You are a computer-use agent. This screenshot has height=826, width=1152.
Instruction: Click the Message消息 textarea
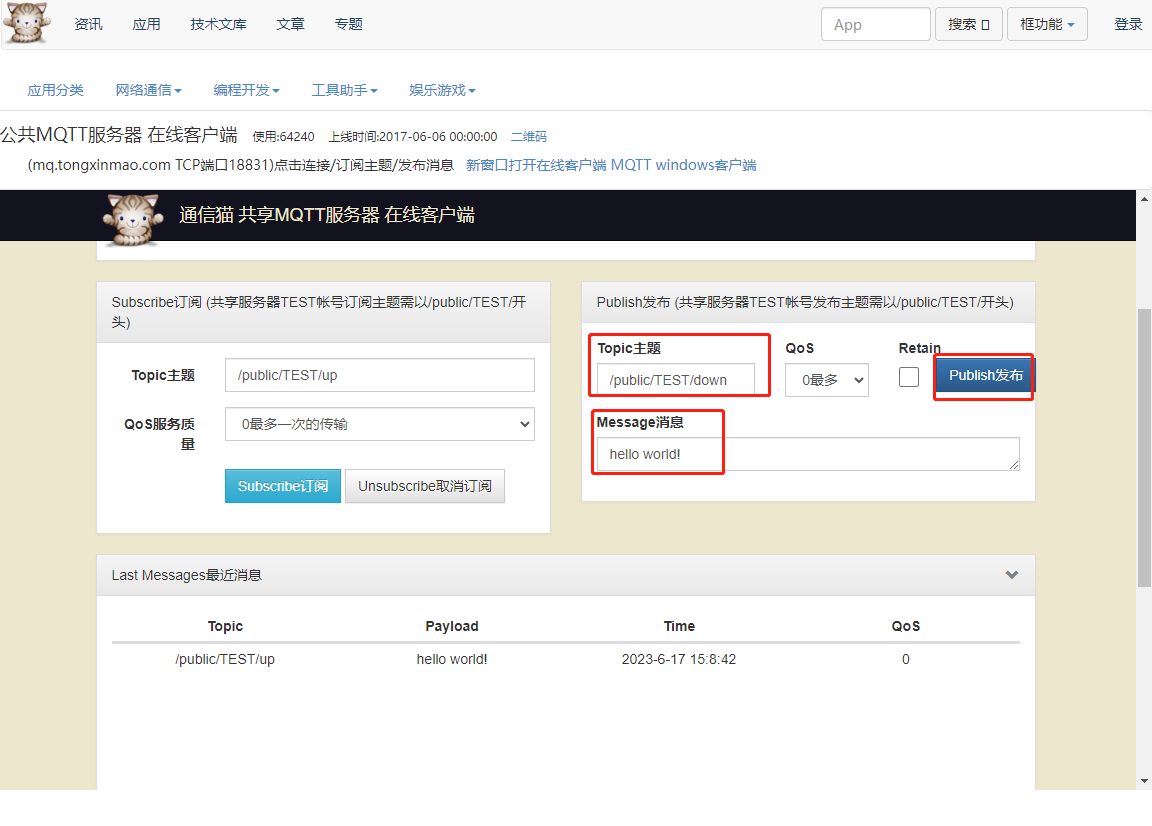[808, 454]
